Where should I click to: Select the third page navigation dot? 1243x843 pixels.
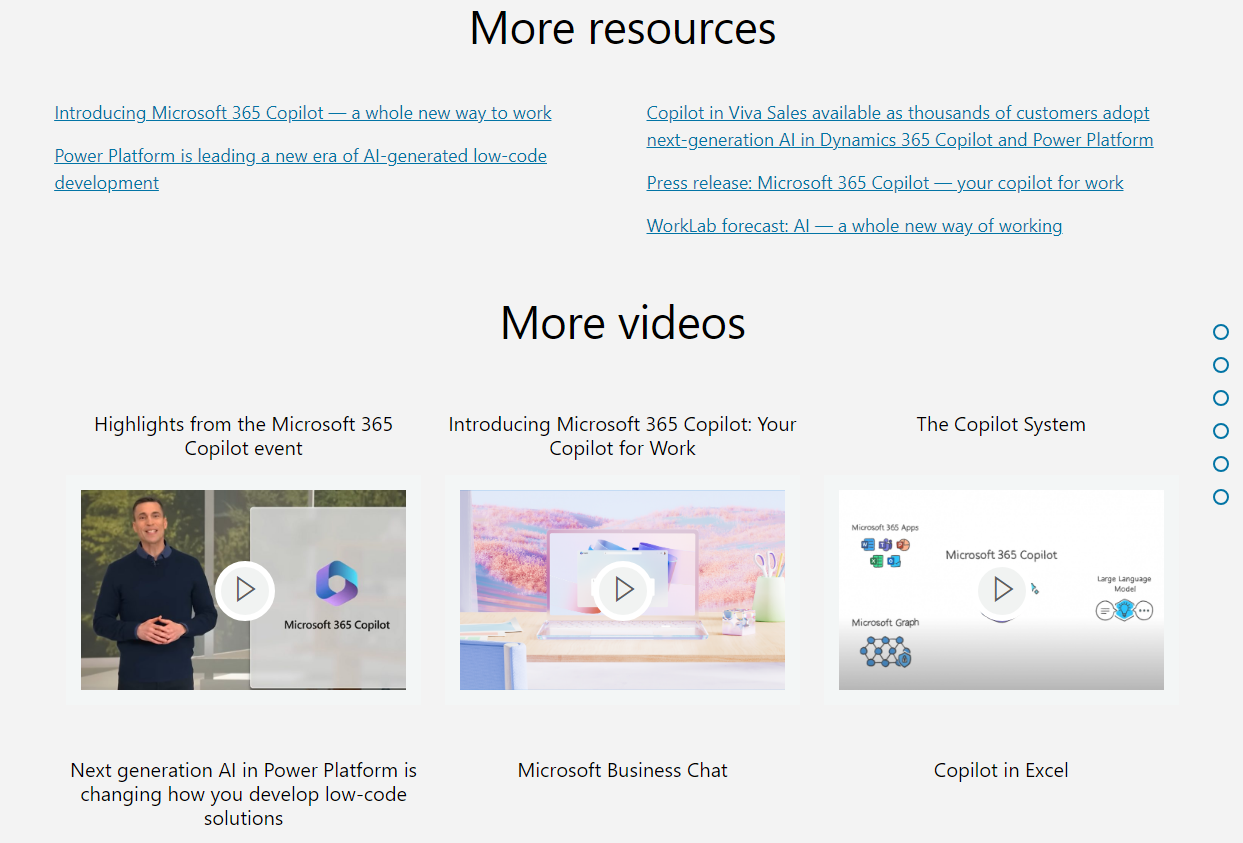tap(1220, 398)
